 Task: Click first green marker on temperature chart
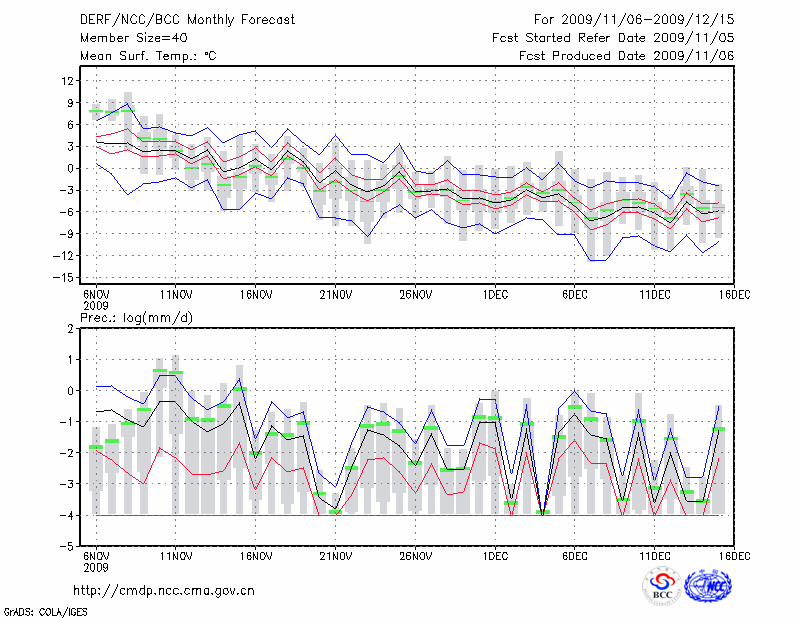(96, 111)
